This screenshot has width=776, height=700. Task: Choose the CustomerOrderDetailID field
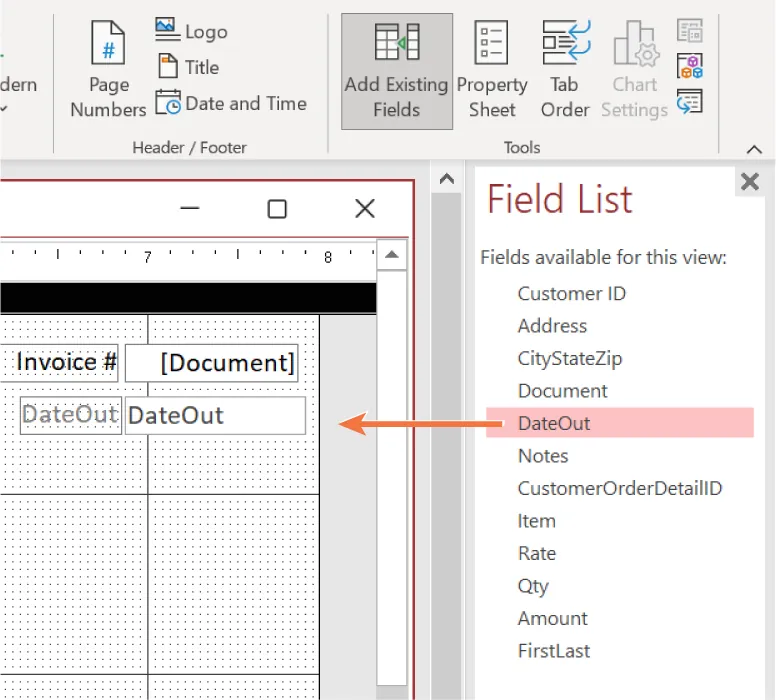pyautogui.click(x=619, y=488)
